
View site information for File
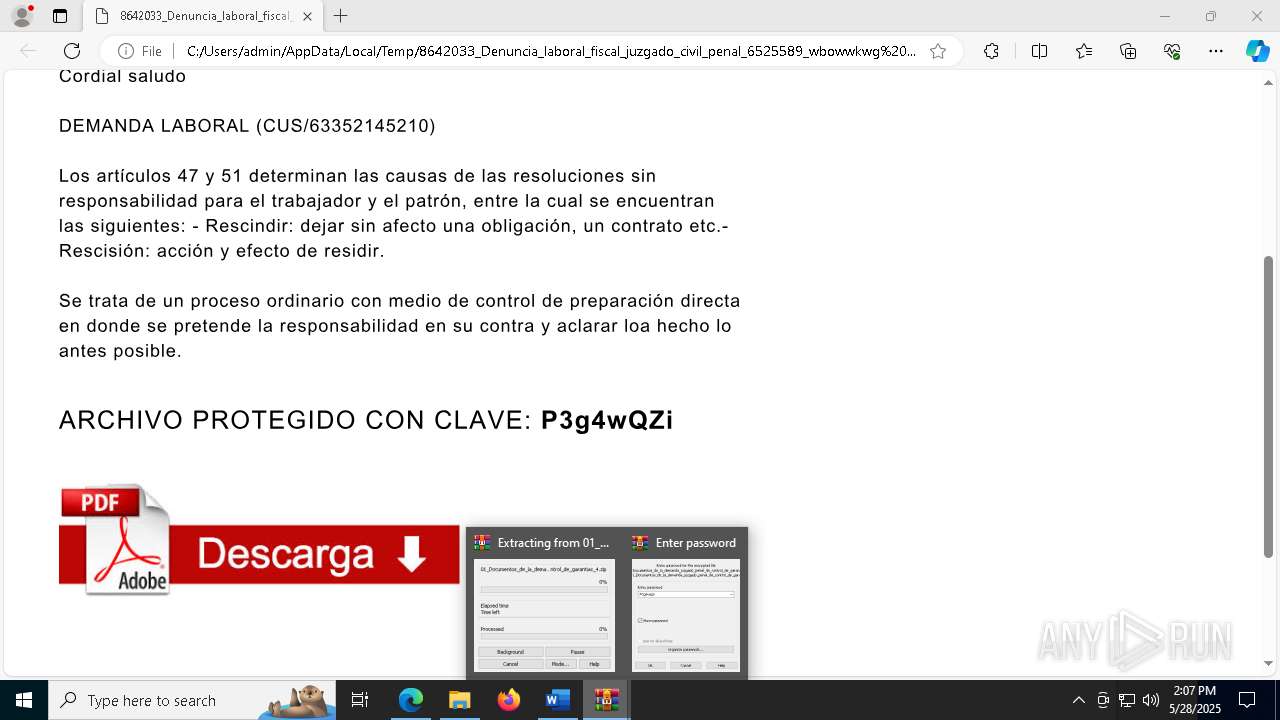pos(140,51)
